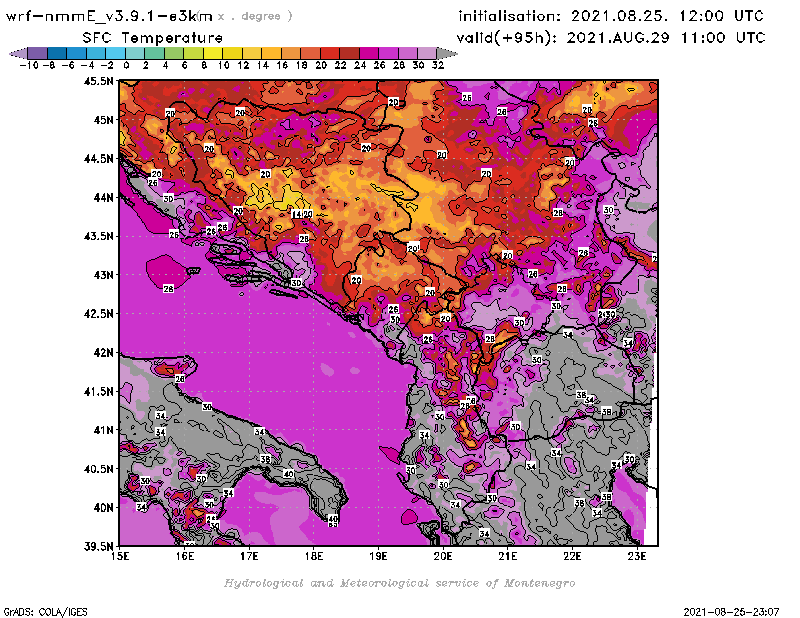Click the '18E' longitude label

tap(314, 556)
